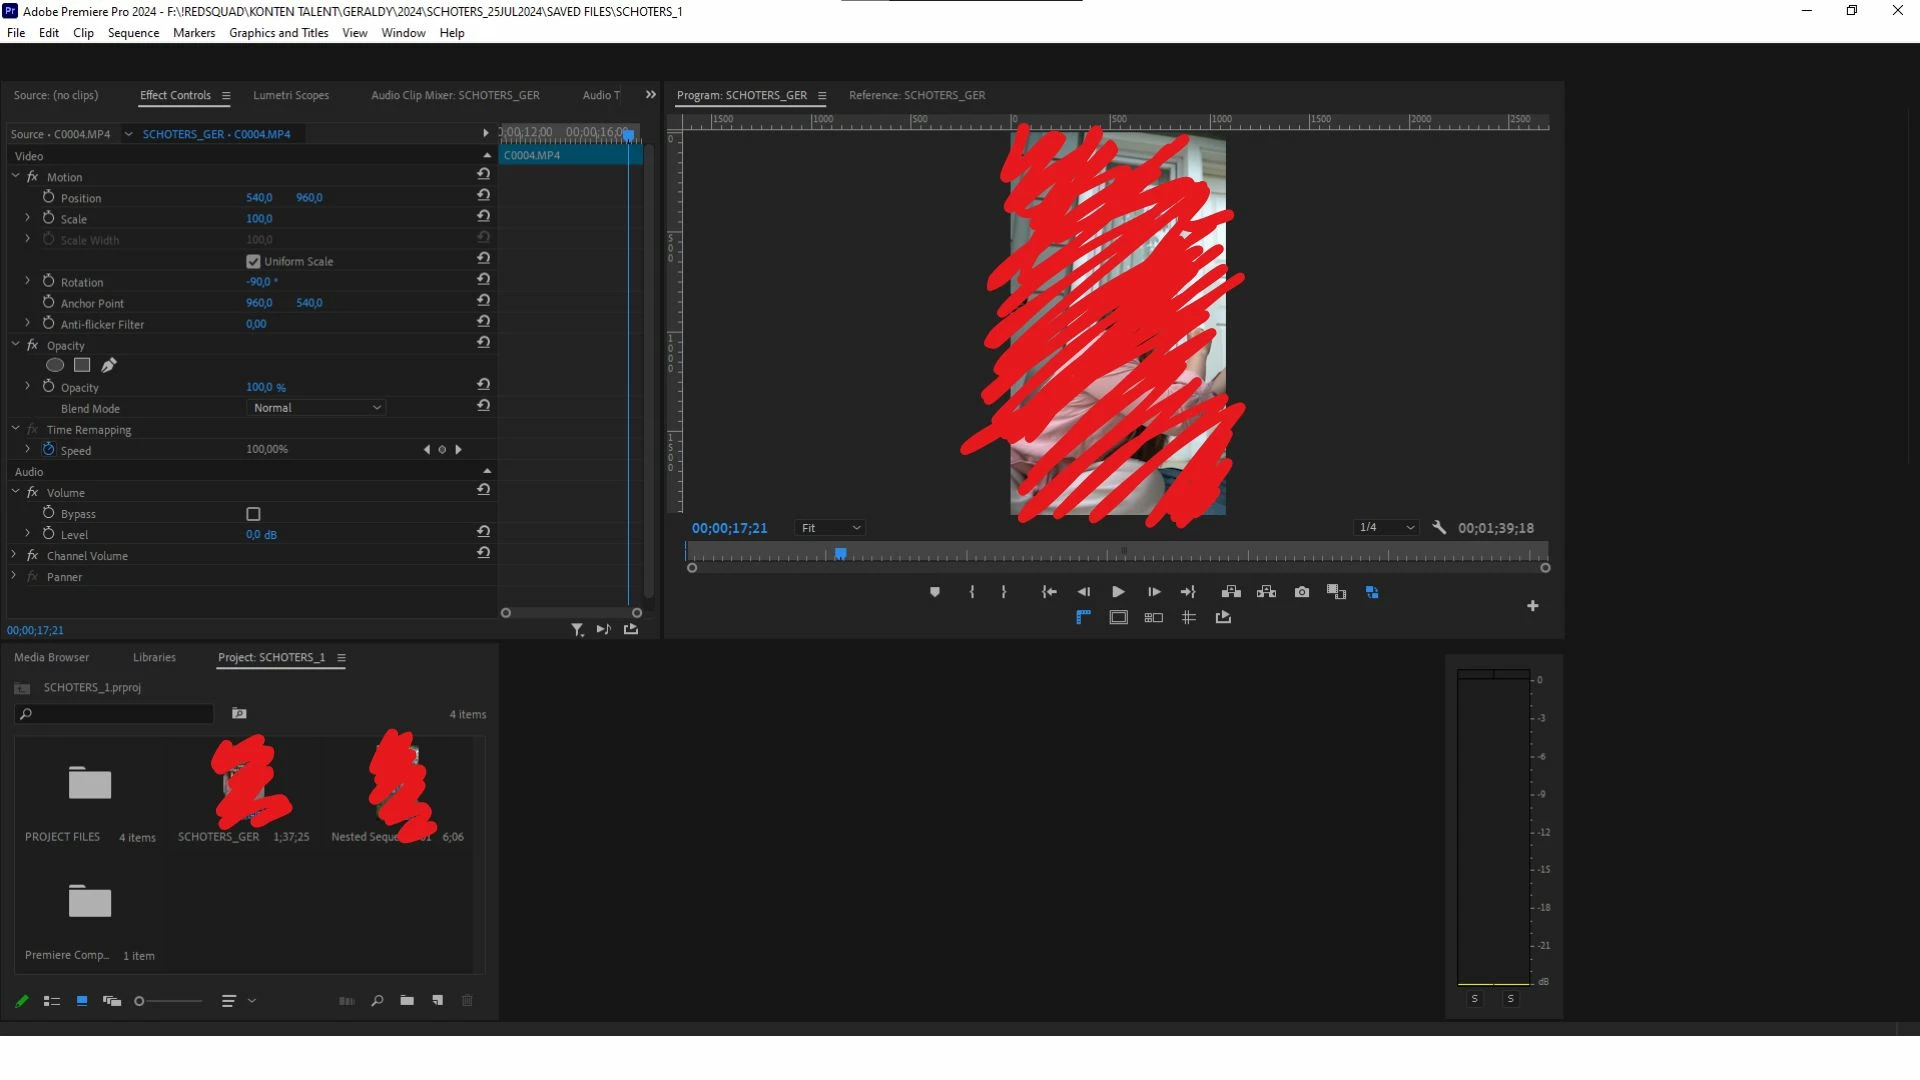The width and height of the screenshot is (1920, 1080).
Task: Select the pen mask tool under Opacity
Action: coord(109,365)
